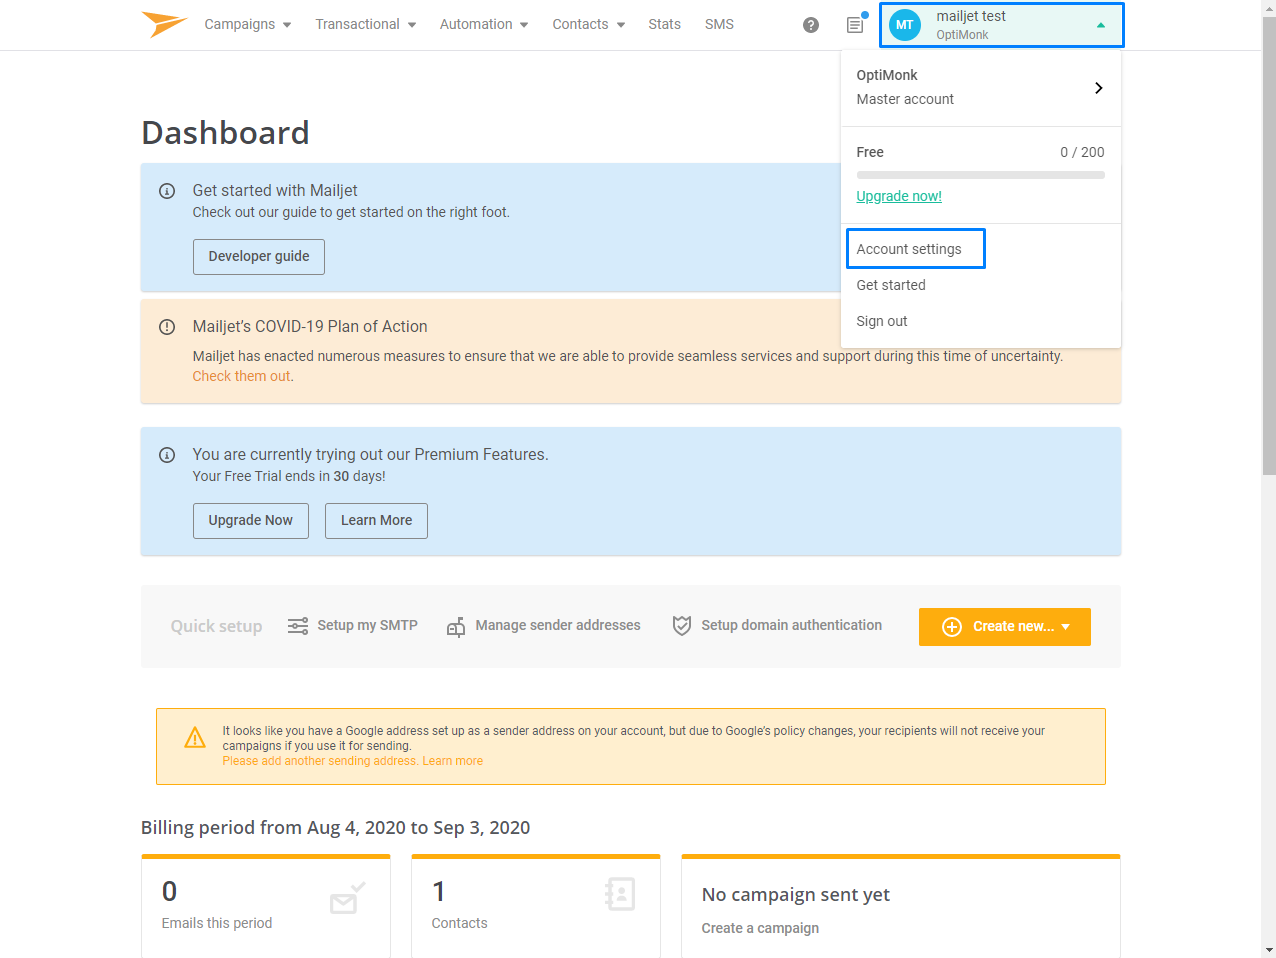Follow the green Upgrade now! link
The image size is (1276, 958).
click(x=899, y=196)
